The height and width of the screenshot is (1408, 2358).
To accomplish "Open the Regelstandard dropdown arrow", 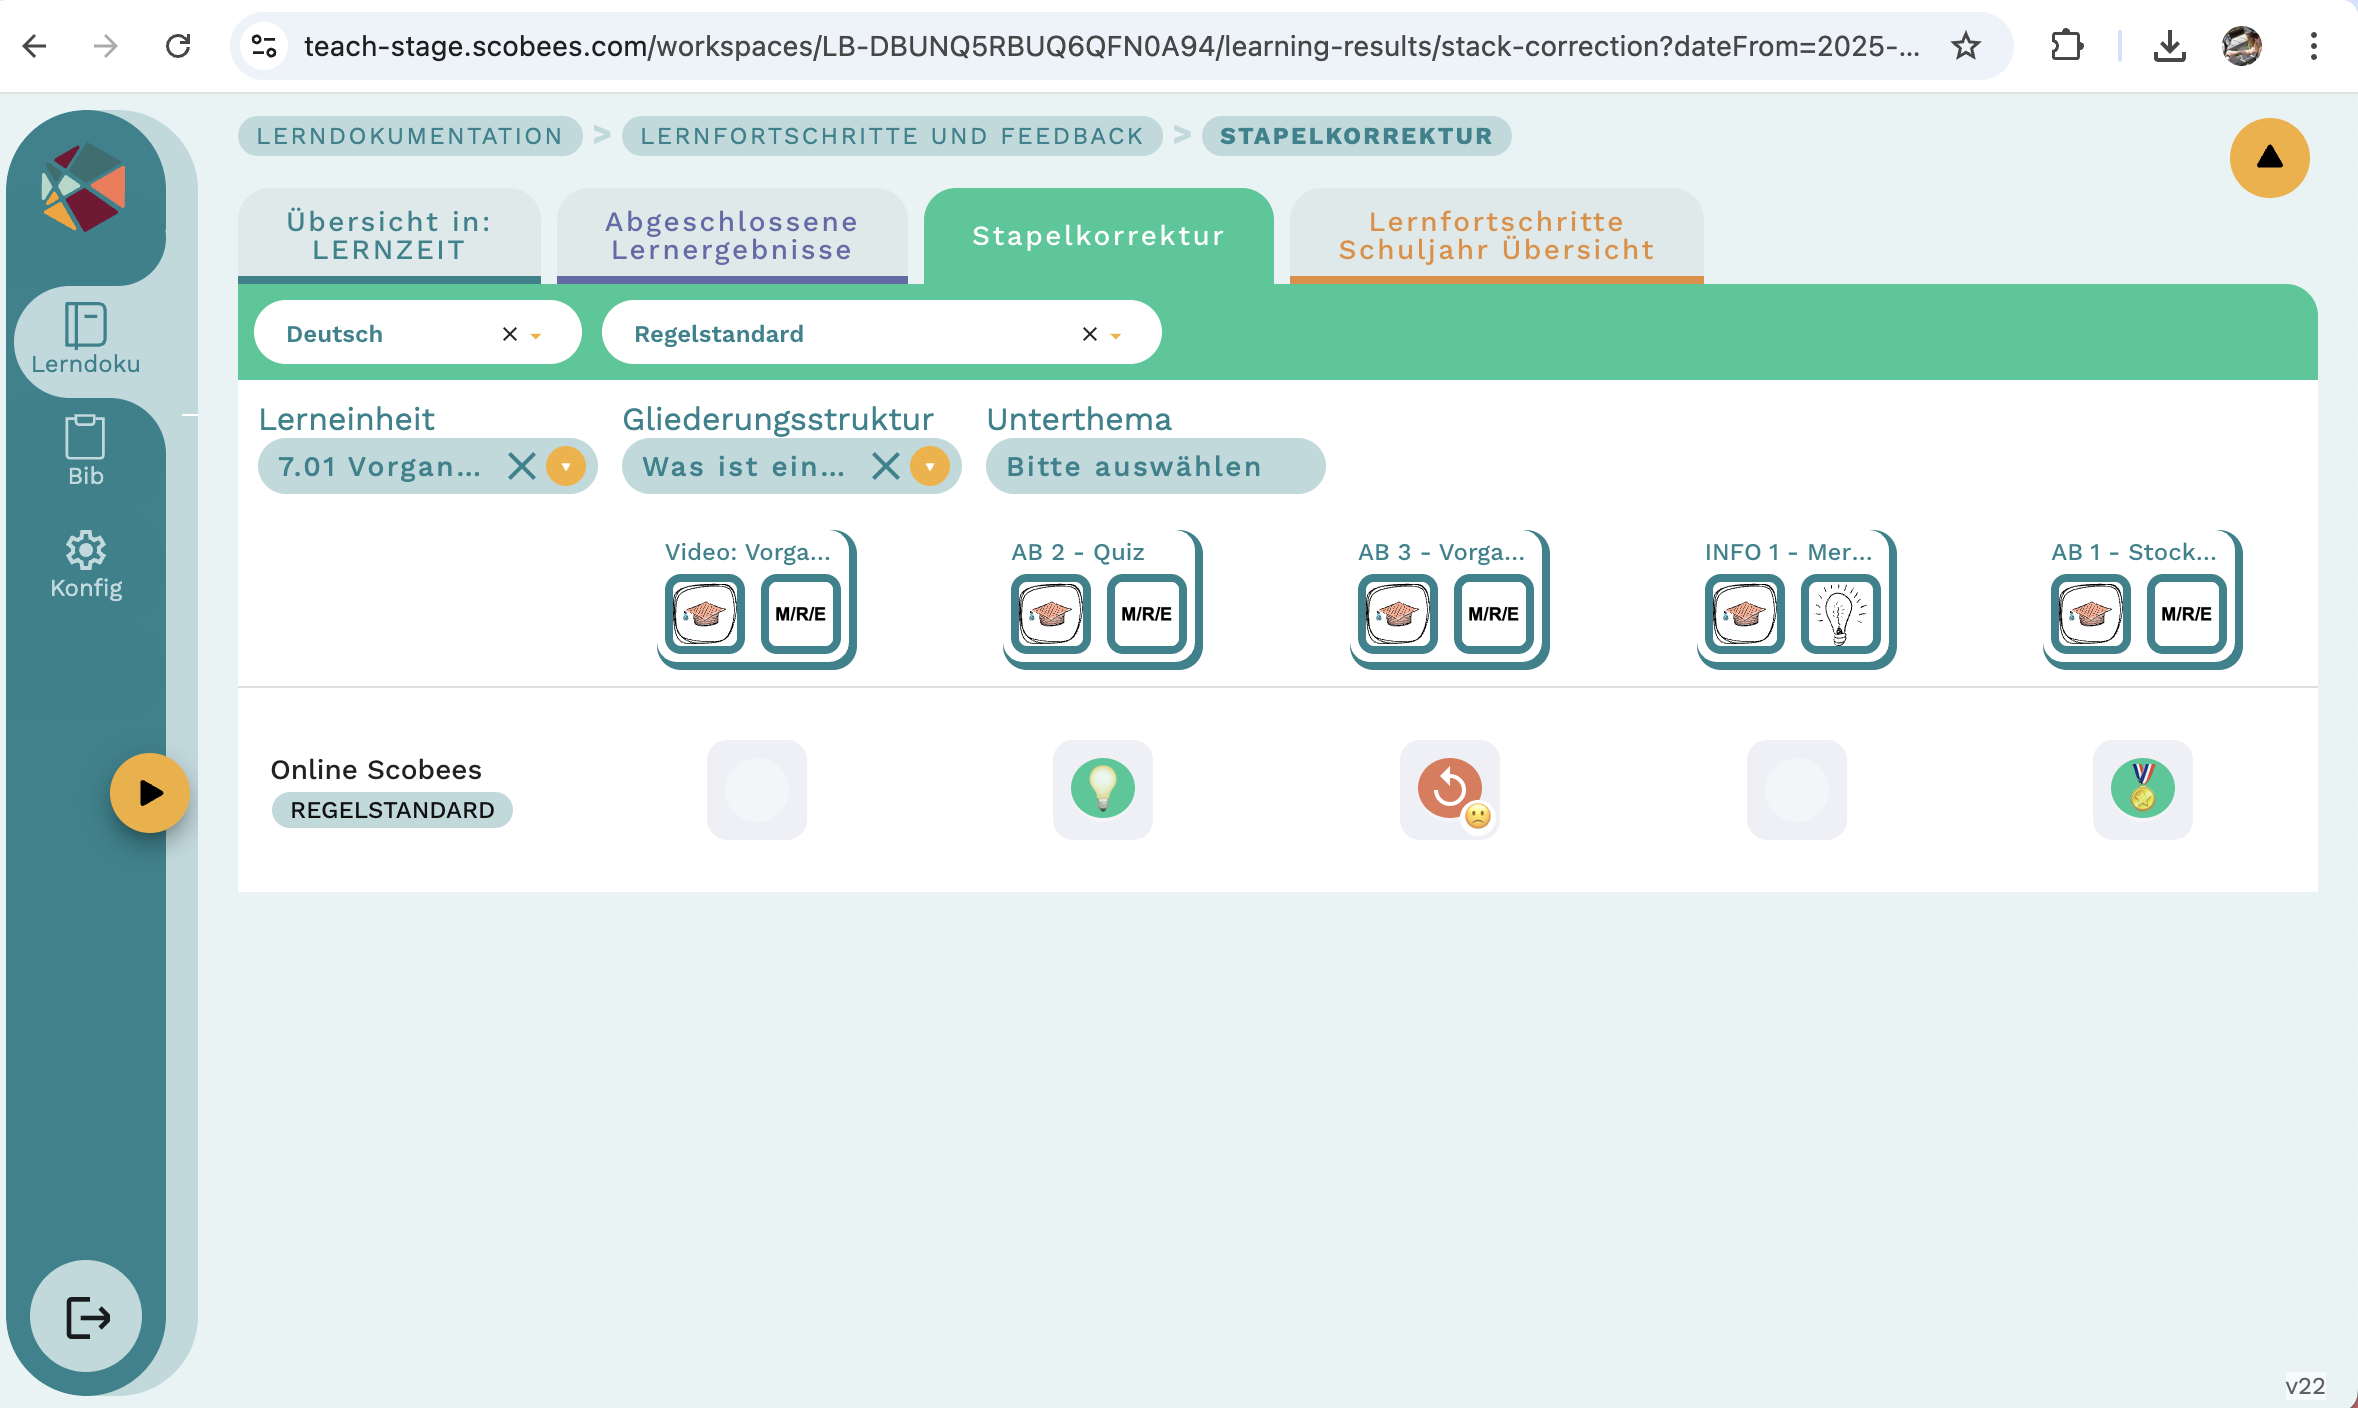I will (x=1116, y=336).
